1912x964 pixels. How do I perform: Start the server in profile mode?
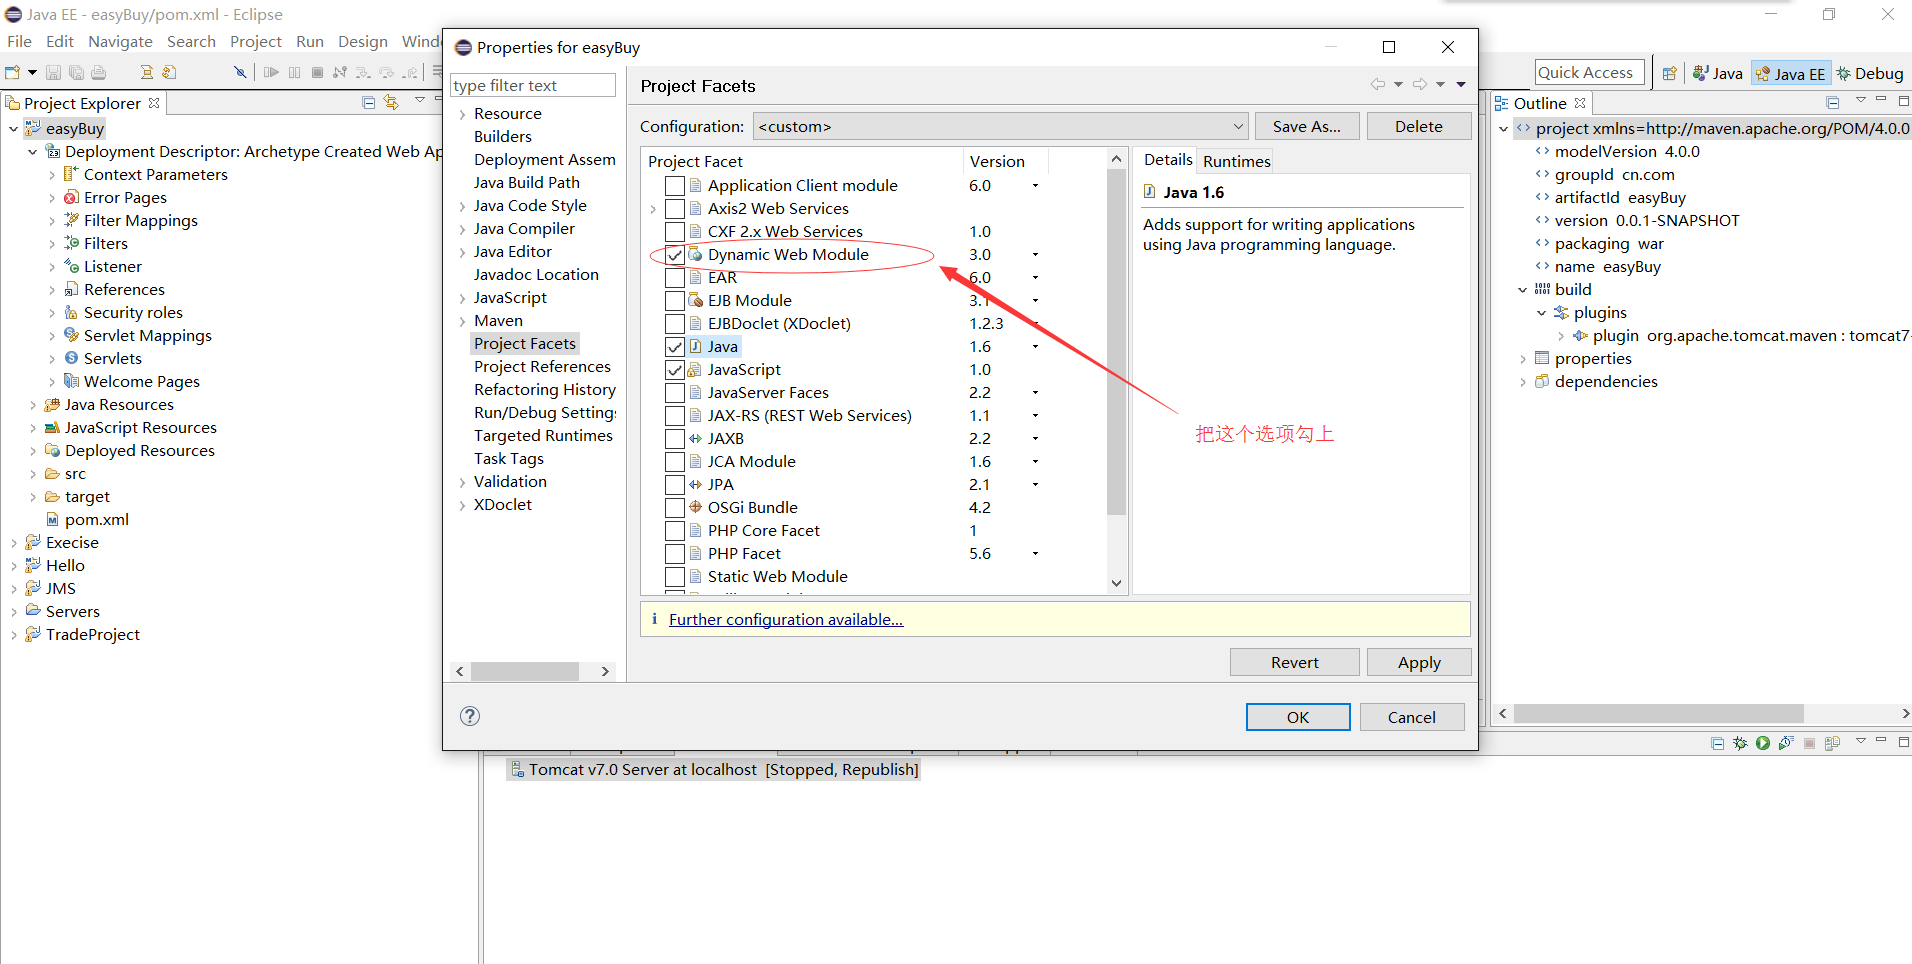point(1786,743)
